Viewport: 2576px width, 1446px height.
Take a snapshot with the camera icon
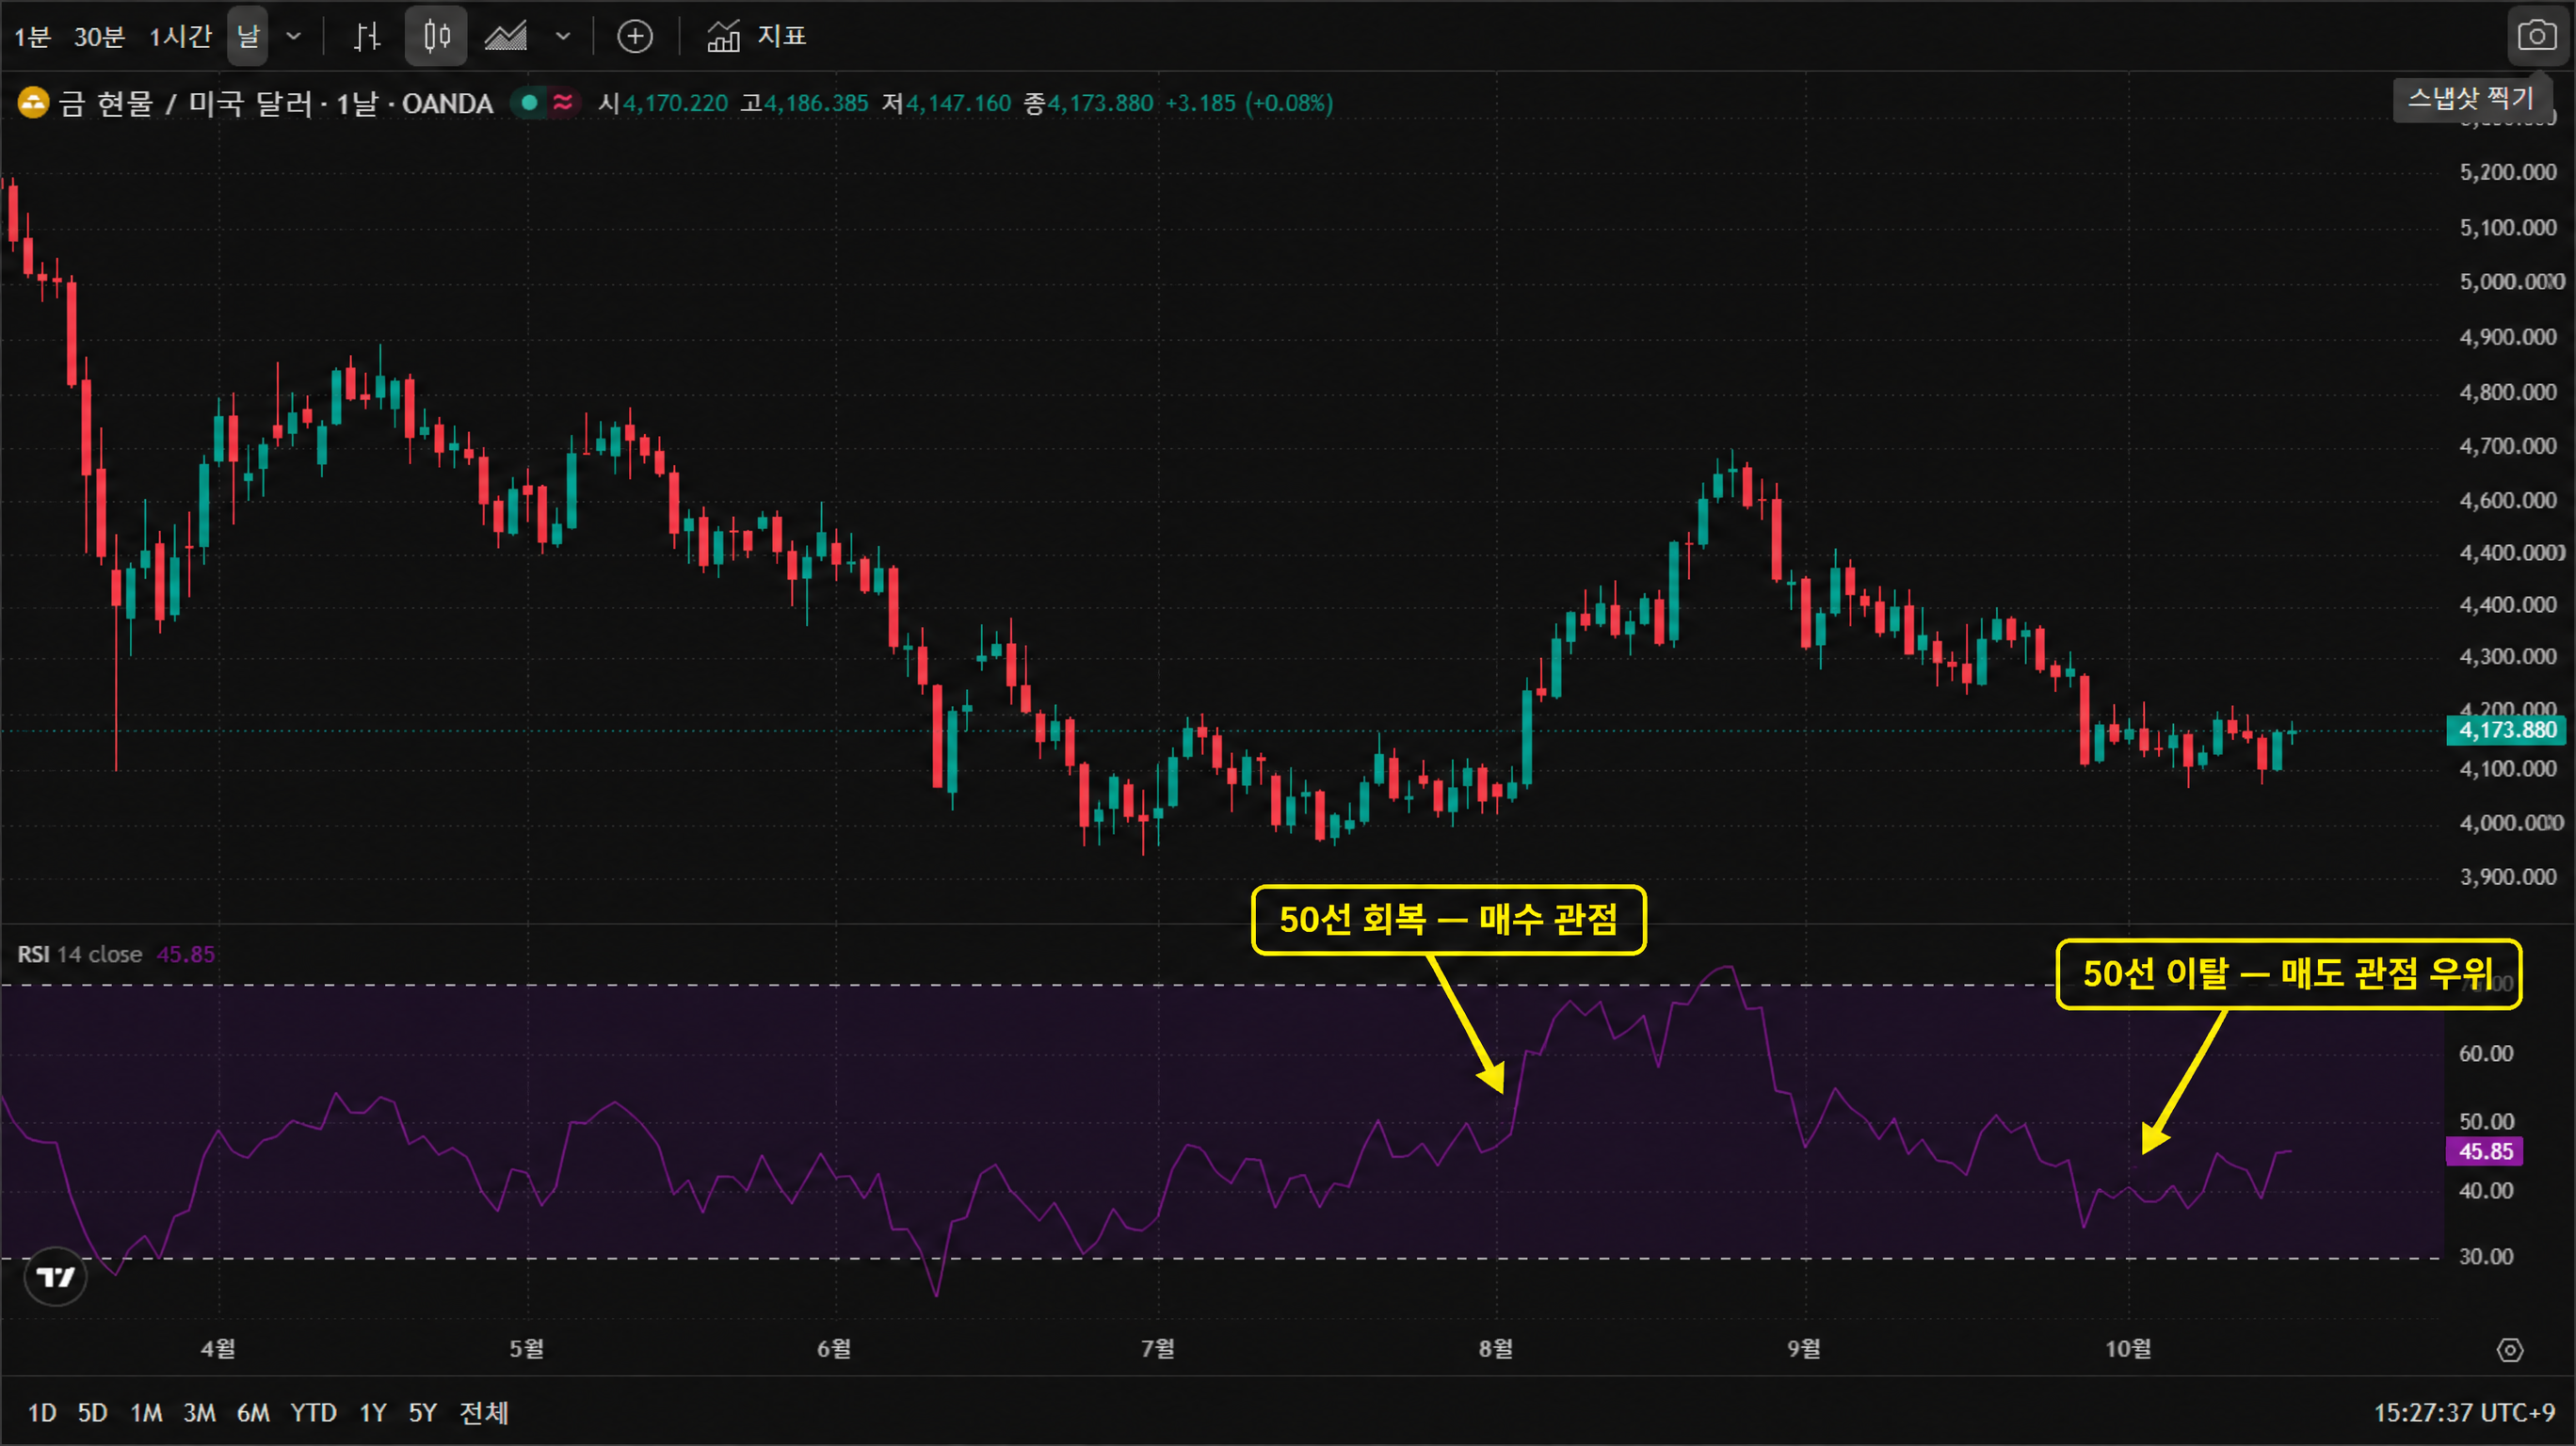(x=2537, y=37)
